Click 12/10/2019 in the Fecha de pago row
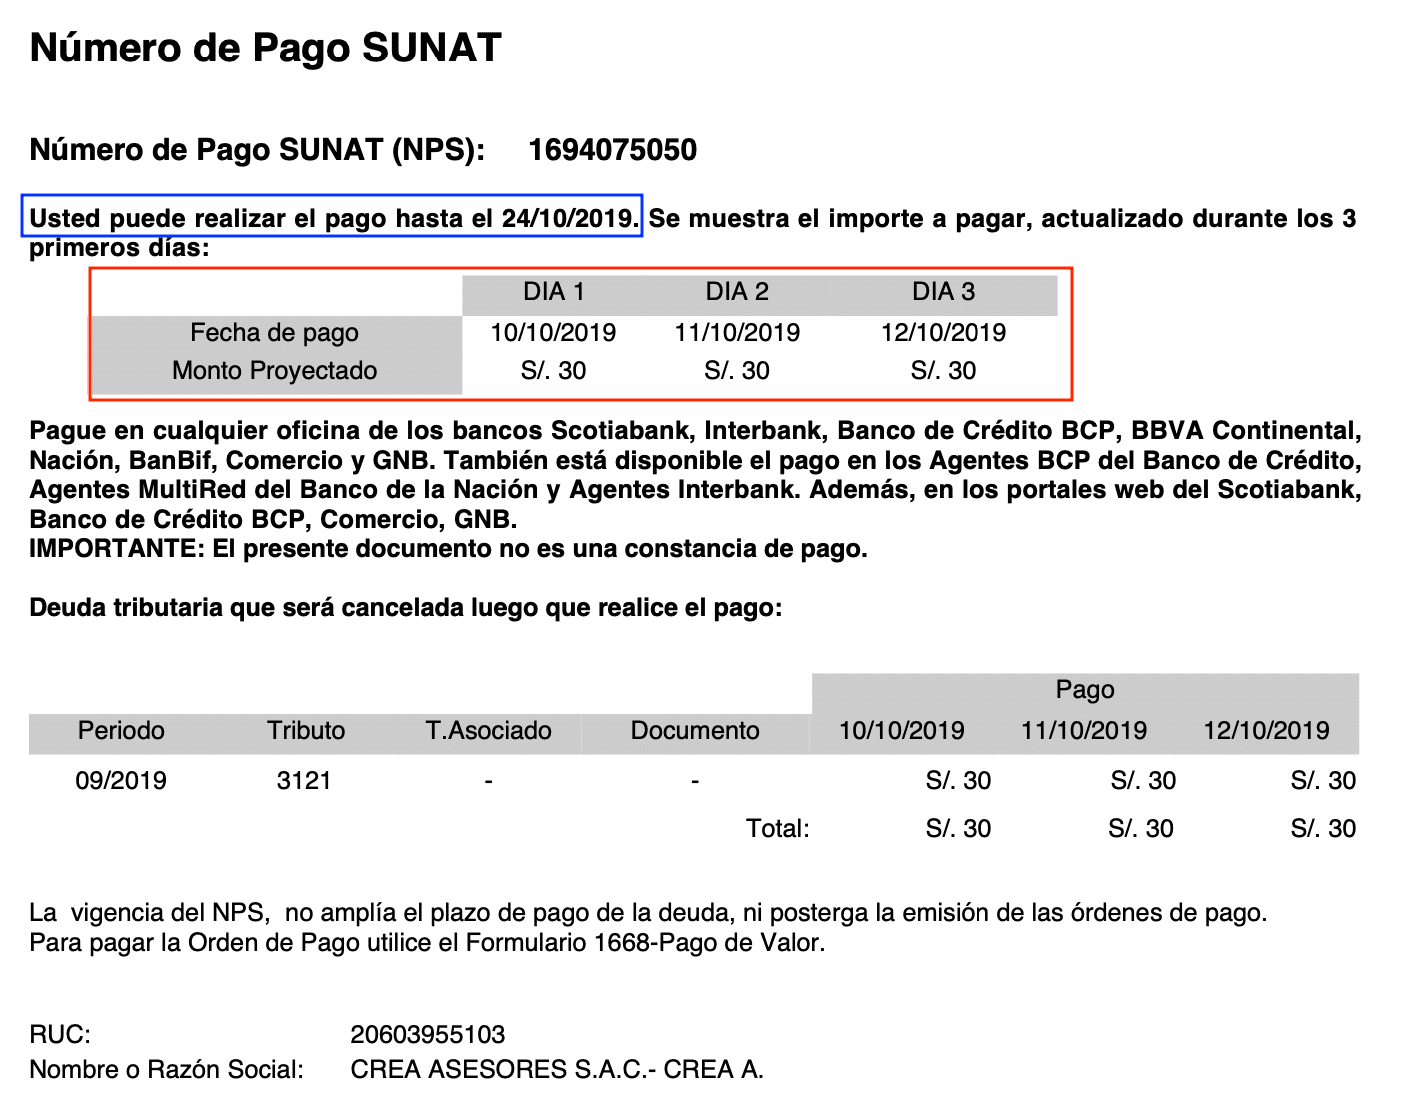 943,333
